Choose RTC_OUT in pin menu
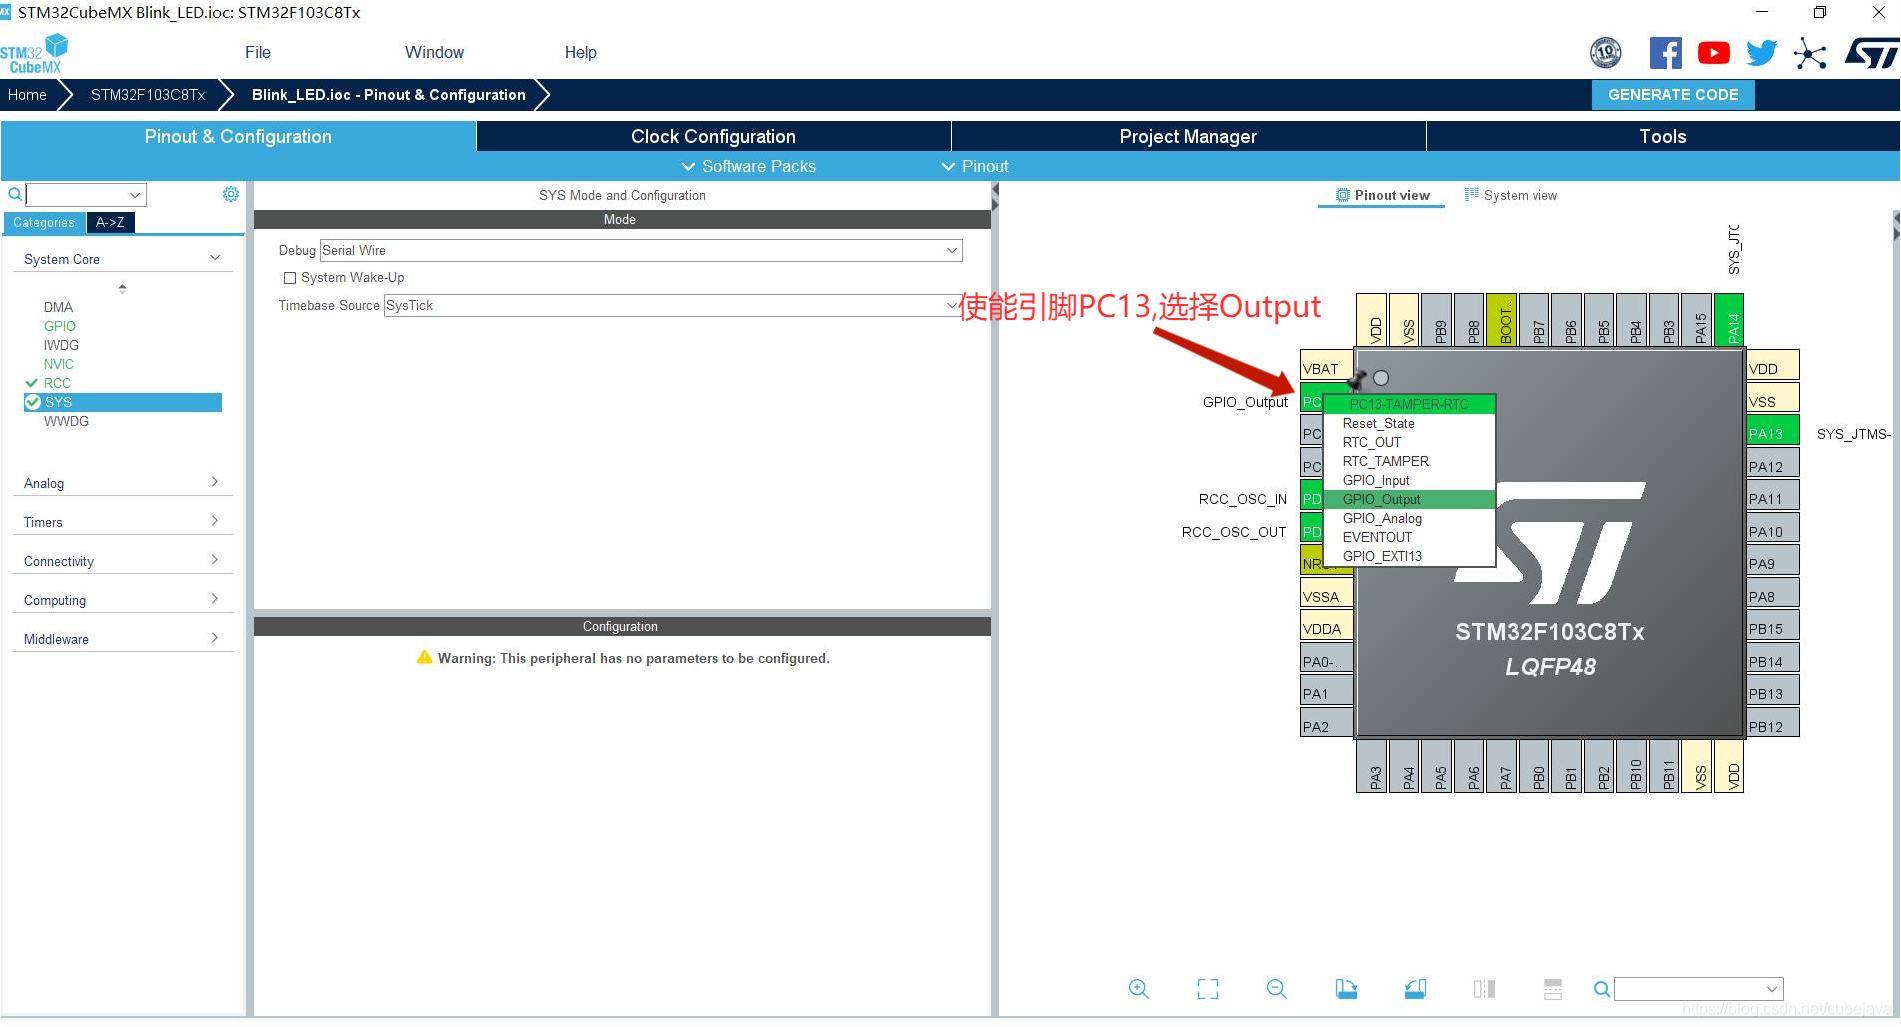1901x1027 pixels. click(x=1409, y=442)
